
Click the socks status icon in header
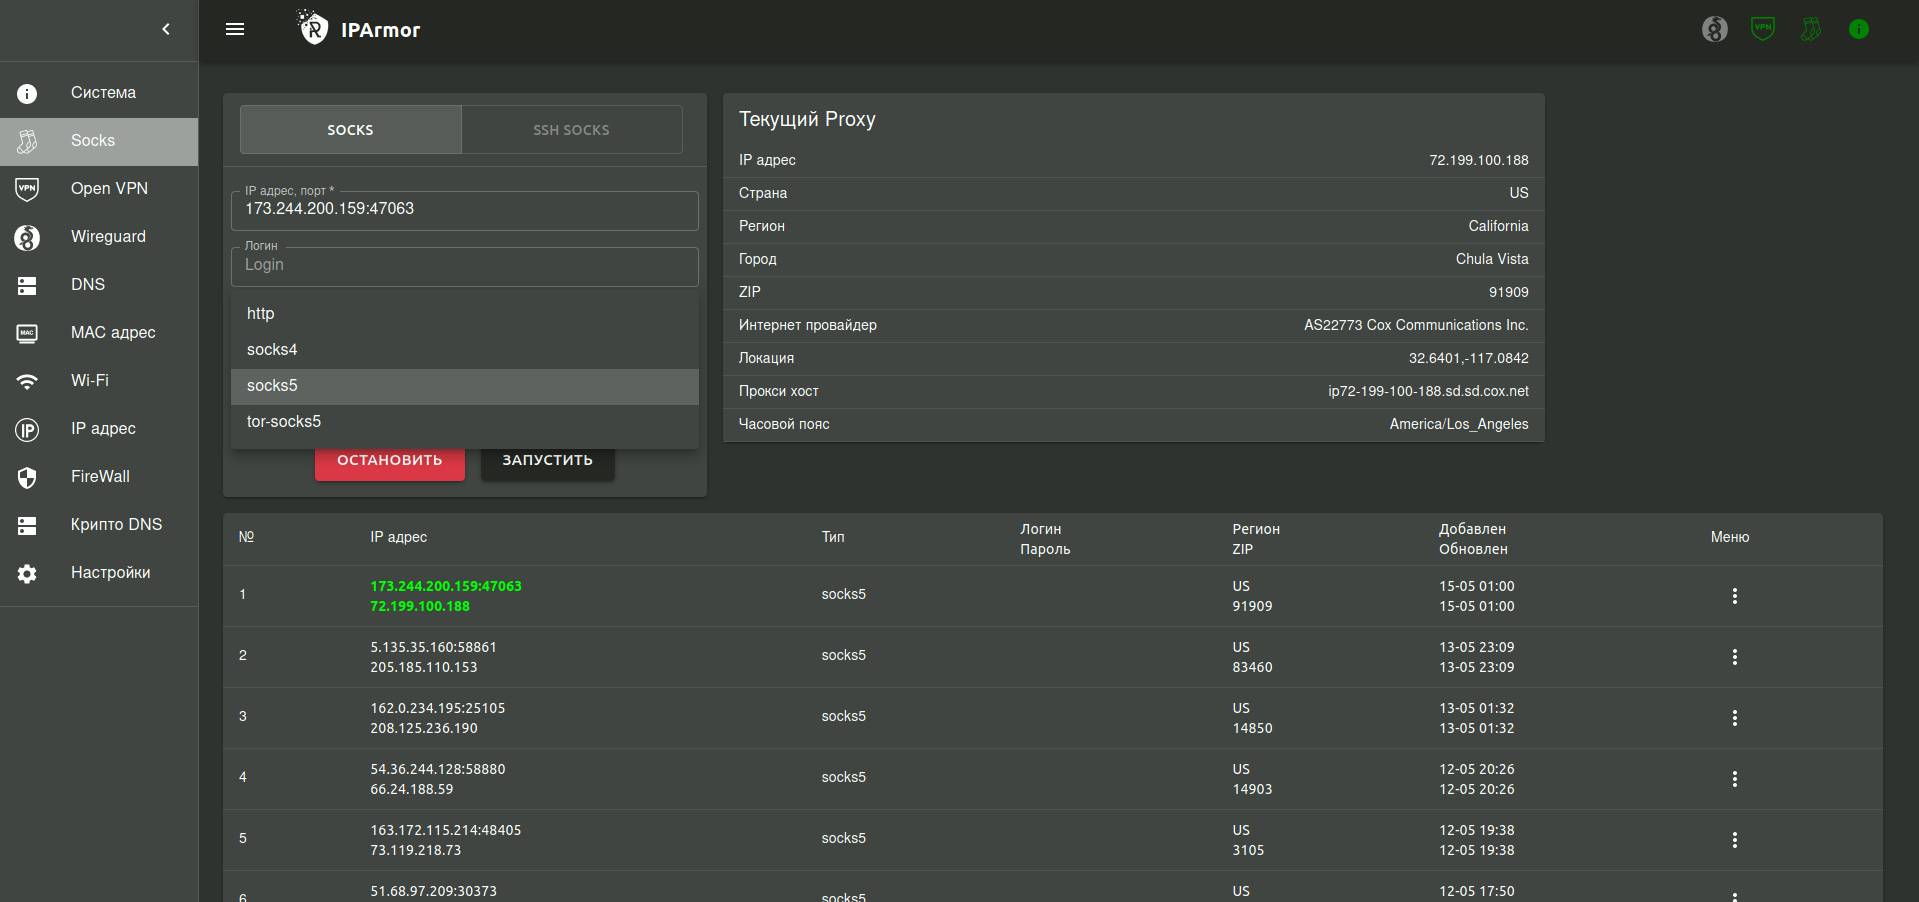[1810, 30]
